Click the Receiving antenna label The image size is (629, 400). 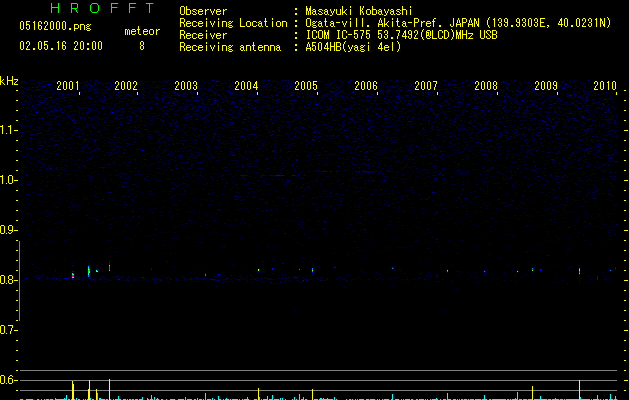point(230,47)
